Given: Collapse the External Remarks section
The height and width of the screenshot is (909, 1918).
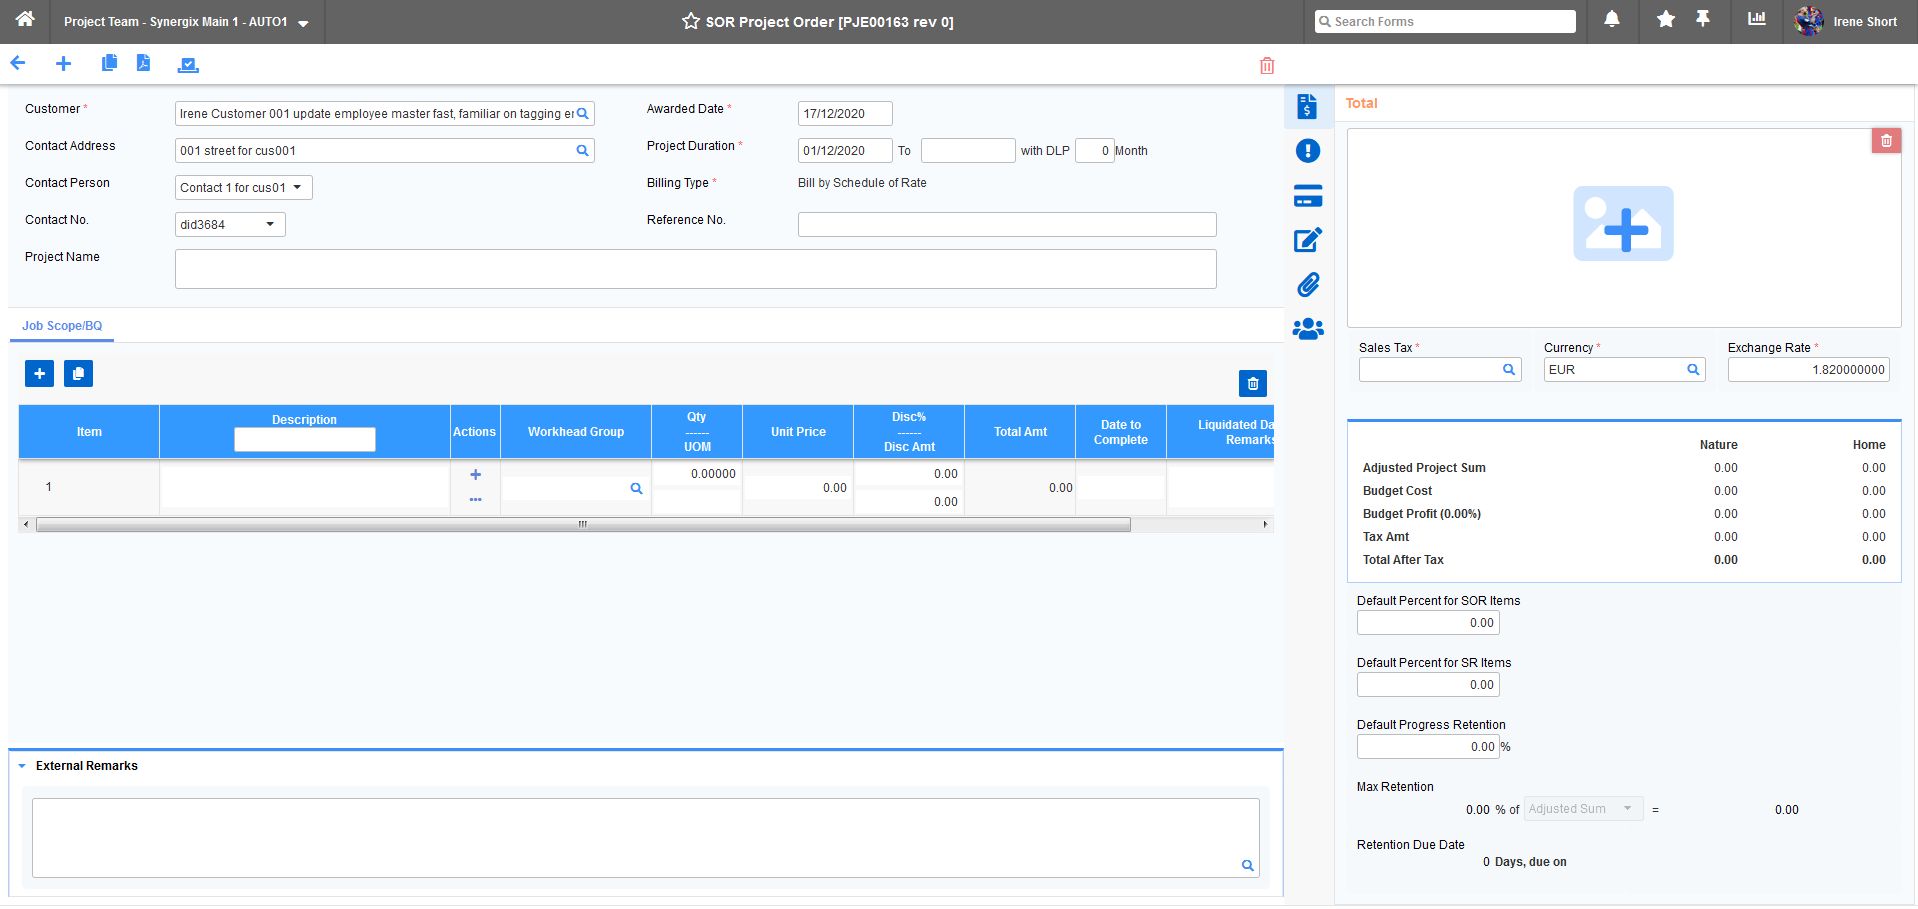Looking at the screenshot, I should (24, 765).
